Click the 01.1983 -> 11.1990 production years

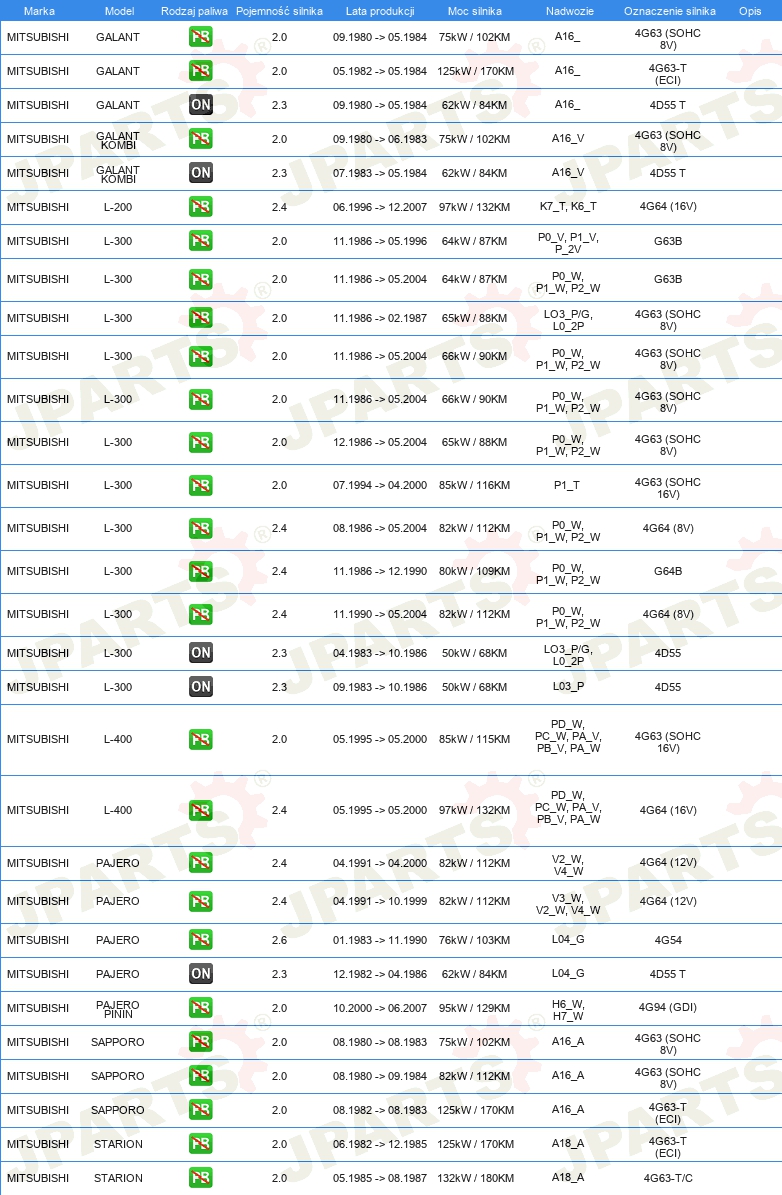click(380, 940)
